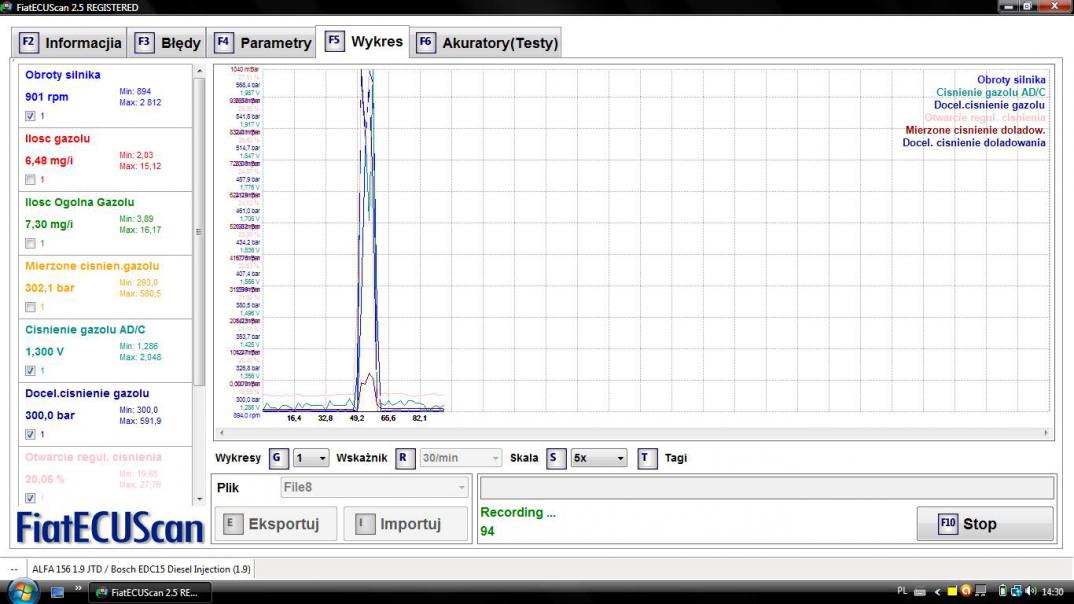1074x604 pixels.
Task: Click the 1,300 V value
Action: (44, 352)
